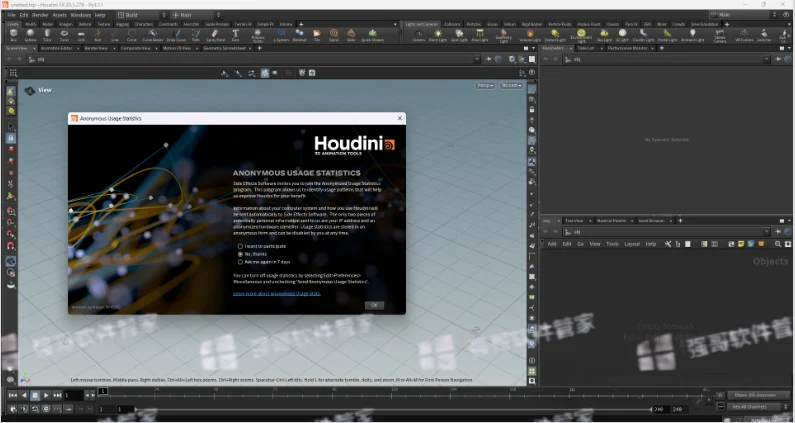Screen dimensions: 795x423
Task: Add an Area Light from the shelf
Action: pyautogui.click(x=480, y=35)
